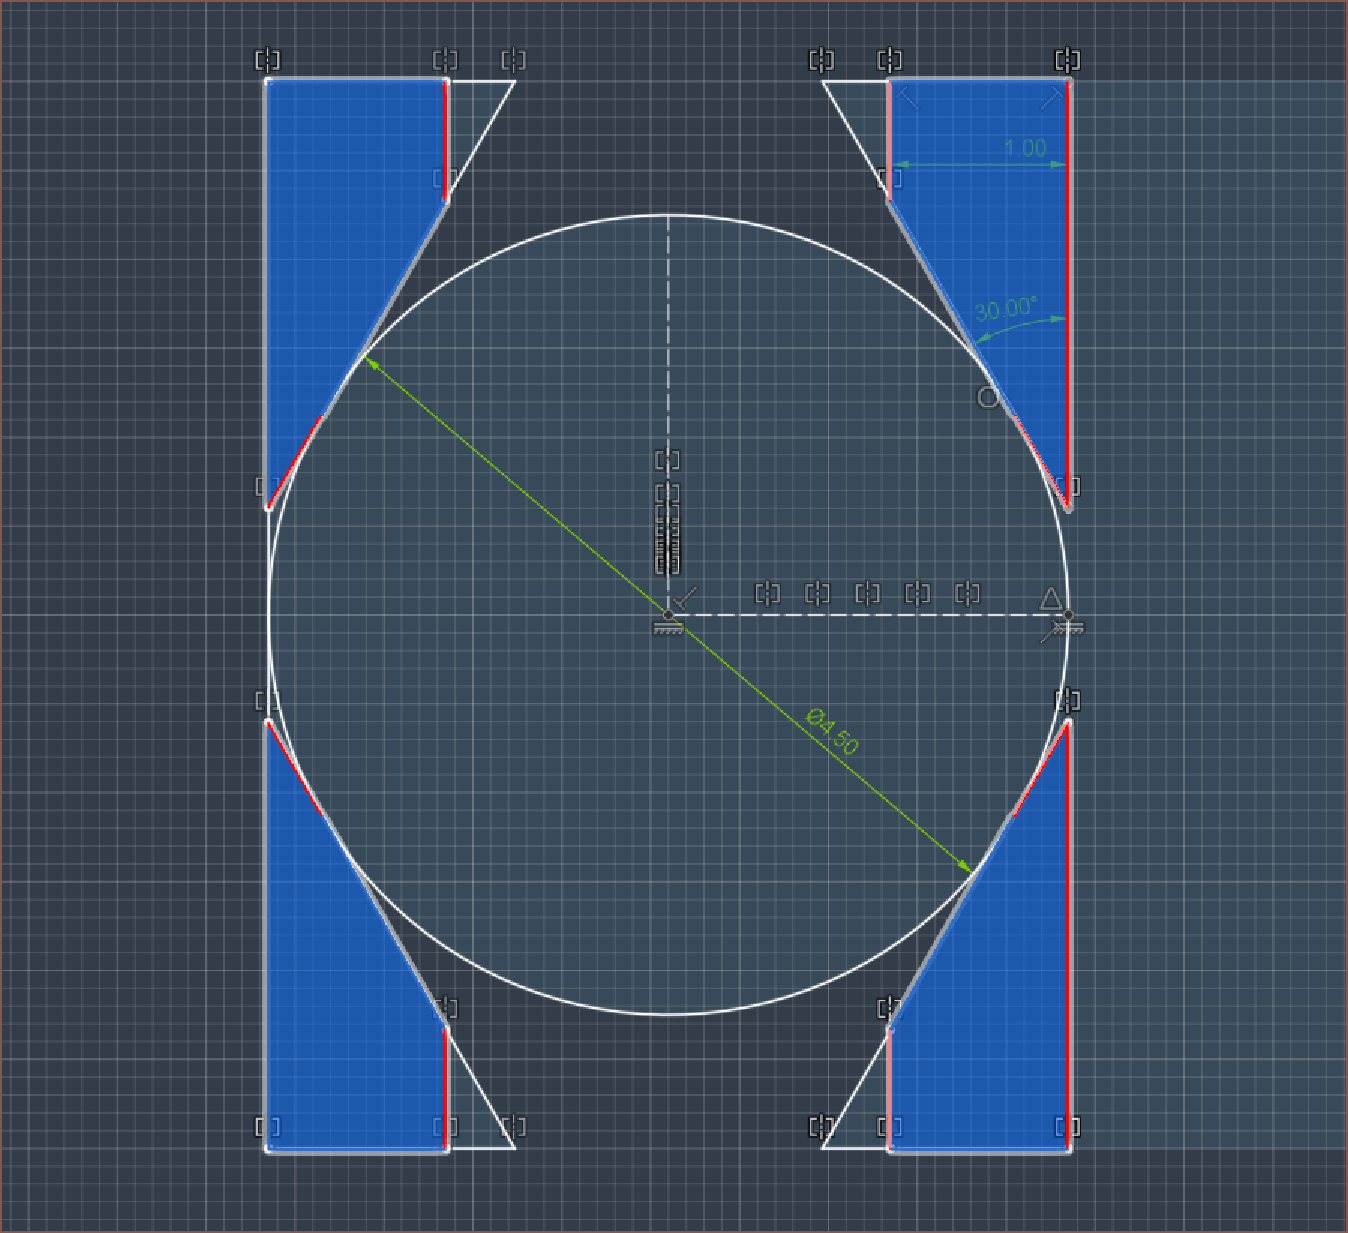This screenshot has width=1348, height=1233.
Task: Select the red outer vertical edge of the lower-right profile
Action: tap(1068, 935)
